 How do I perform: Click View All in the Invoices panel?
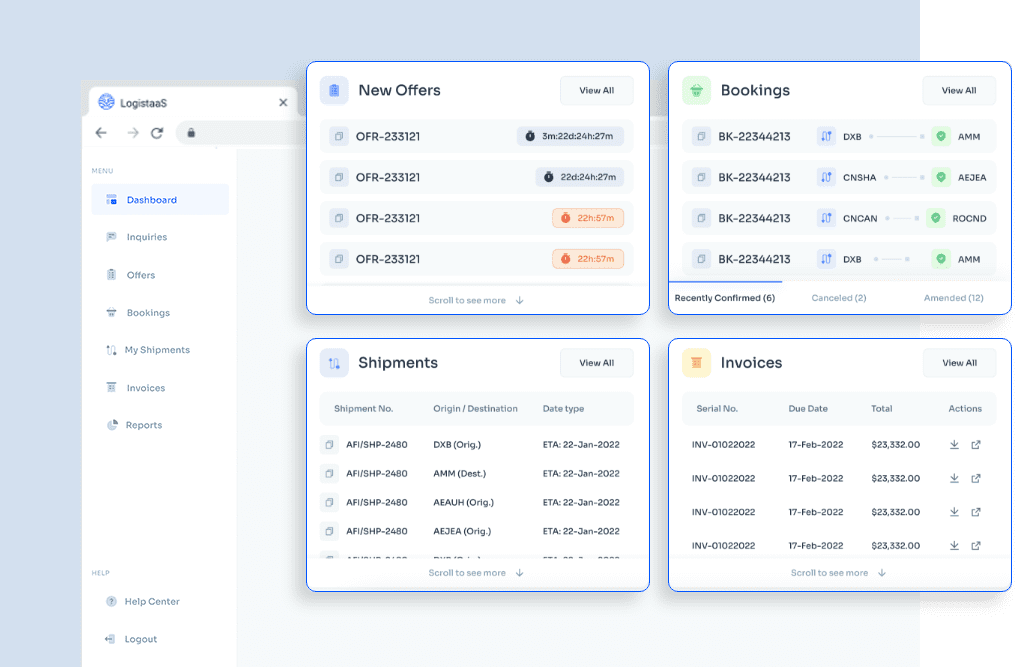pyautogui.click(x=959, y=362)
